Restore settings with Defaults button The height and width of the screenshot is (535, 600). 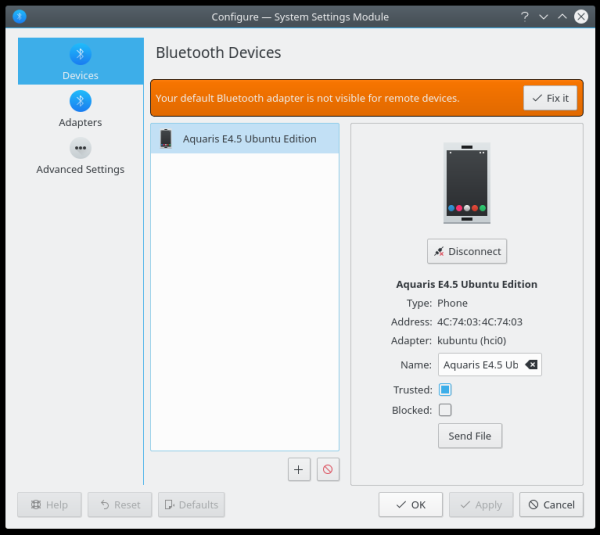pos(191,505)
